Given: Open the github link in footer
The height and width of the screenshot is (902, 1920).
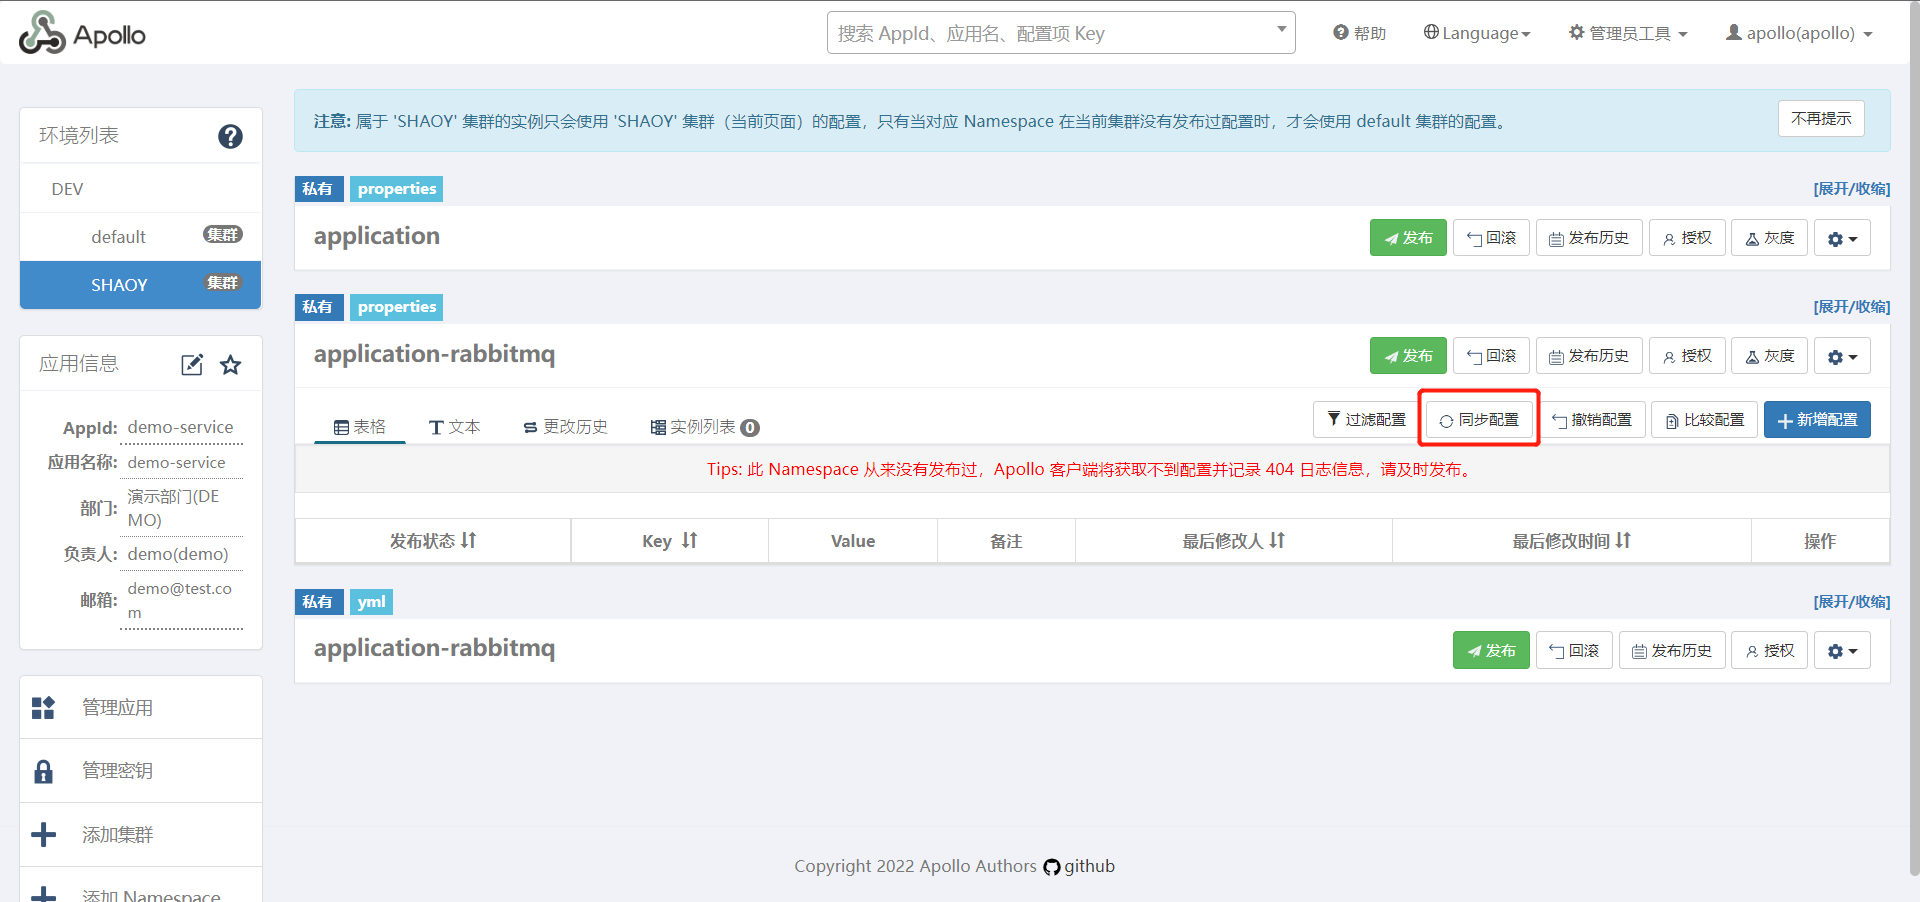Looking at the screenshot, I should click(1079, 866).
